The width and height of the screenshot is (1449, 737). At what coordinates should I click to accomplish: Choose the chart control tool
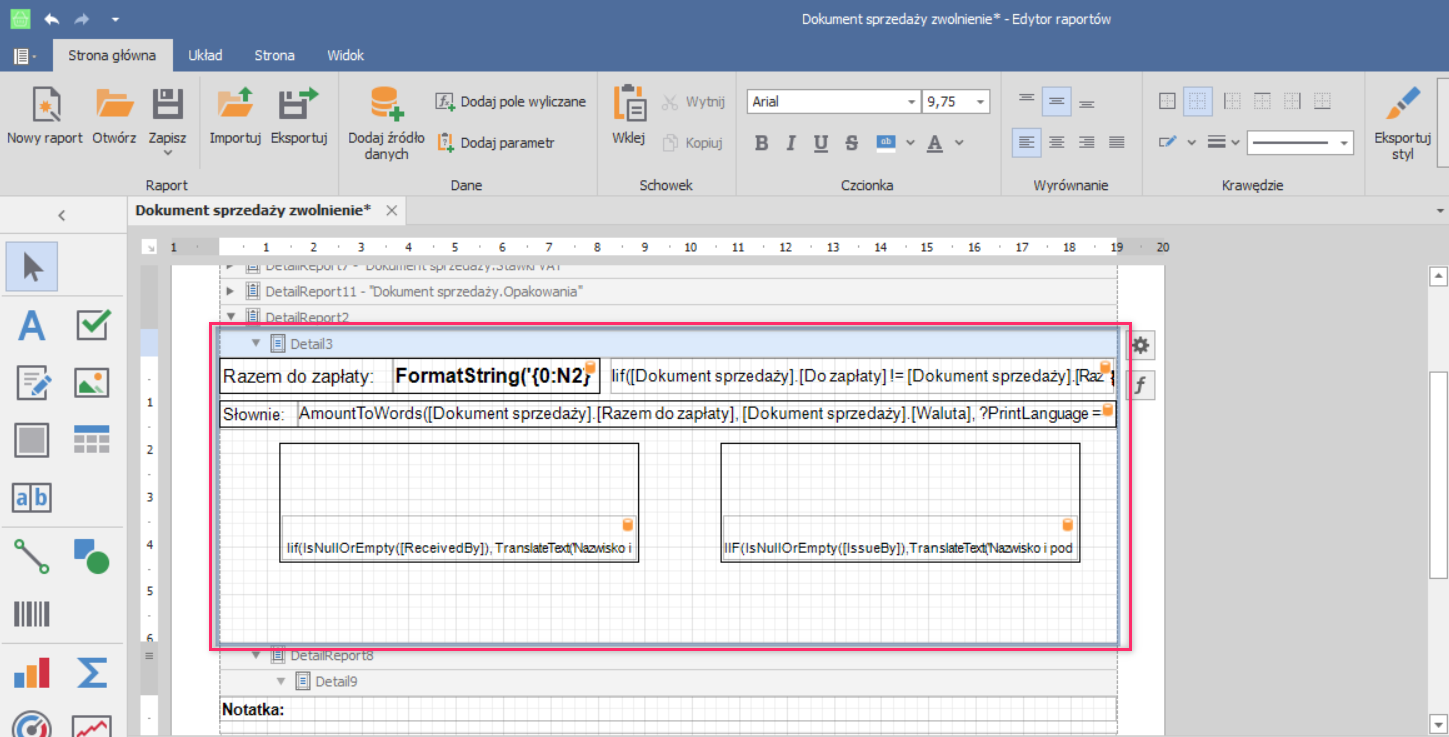(33, 673)
